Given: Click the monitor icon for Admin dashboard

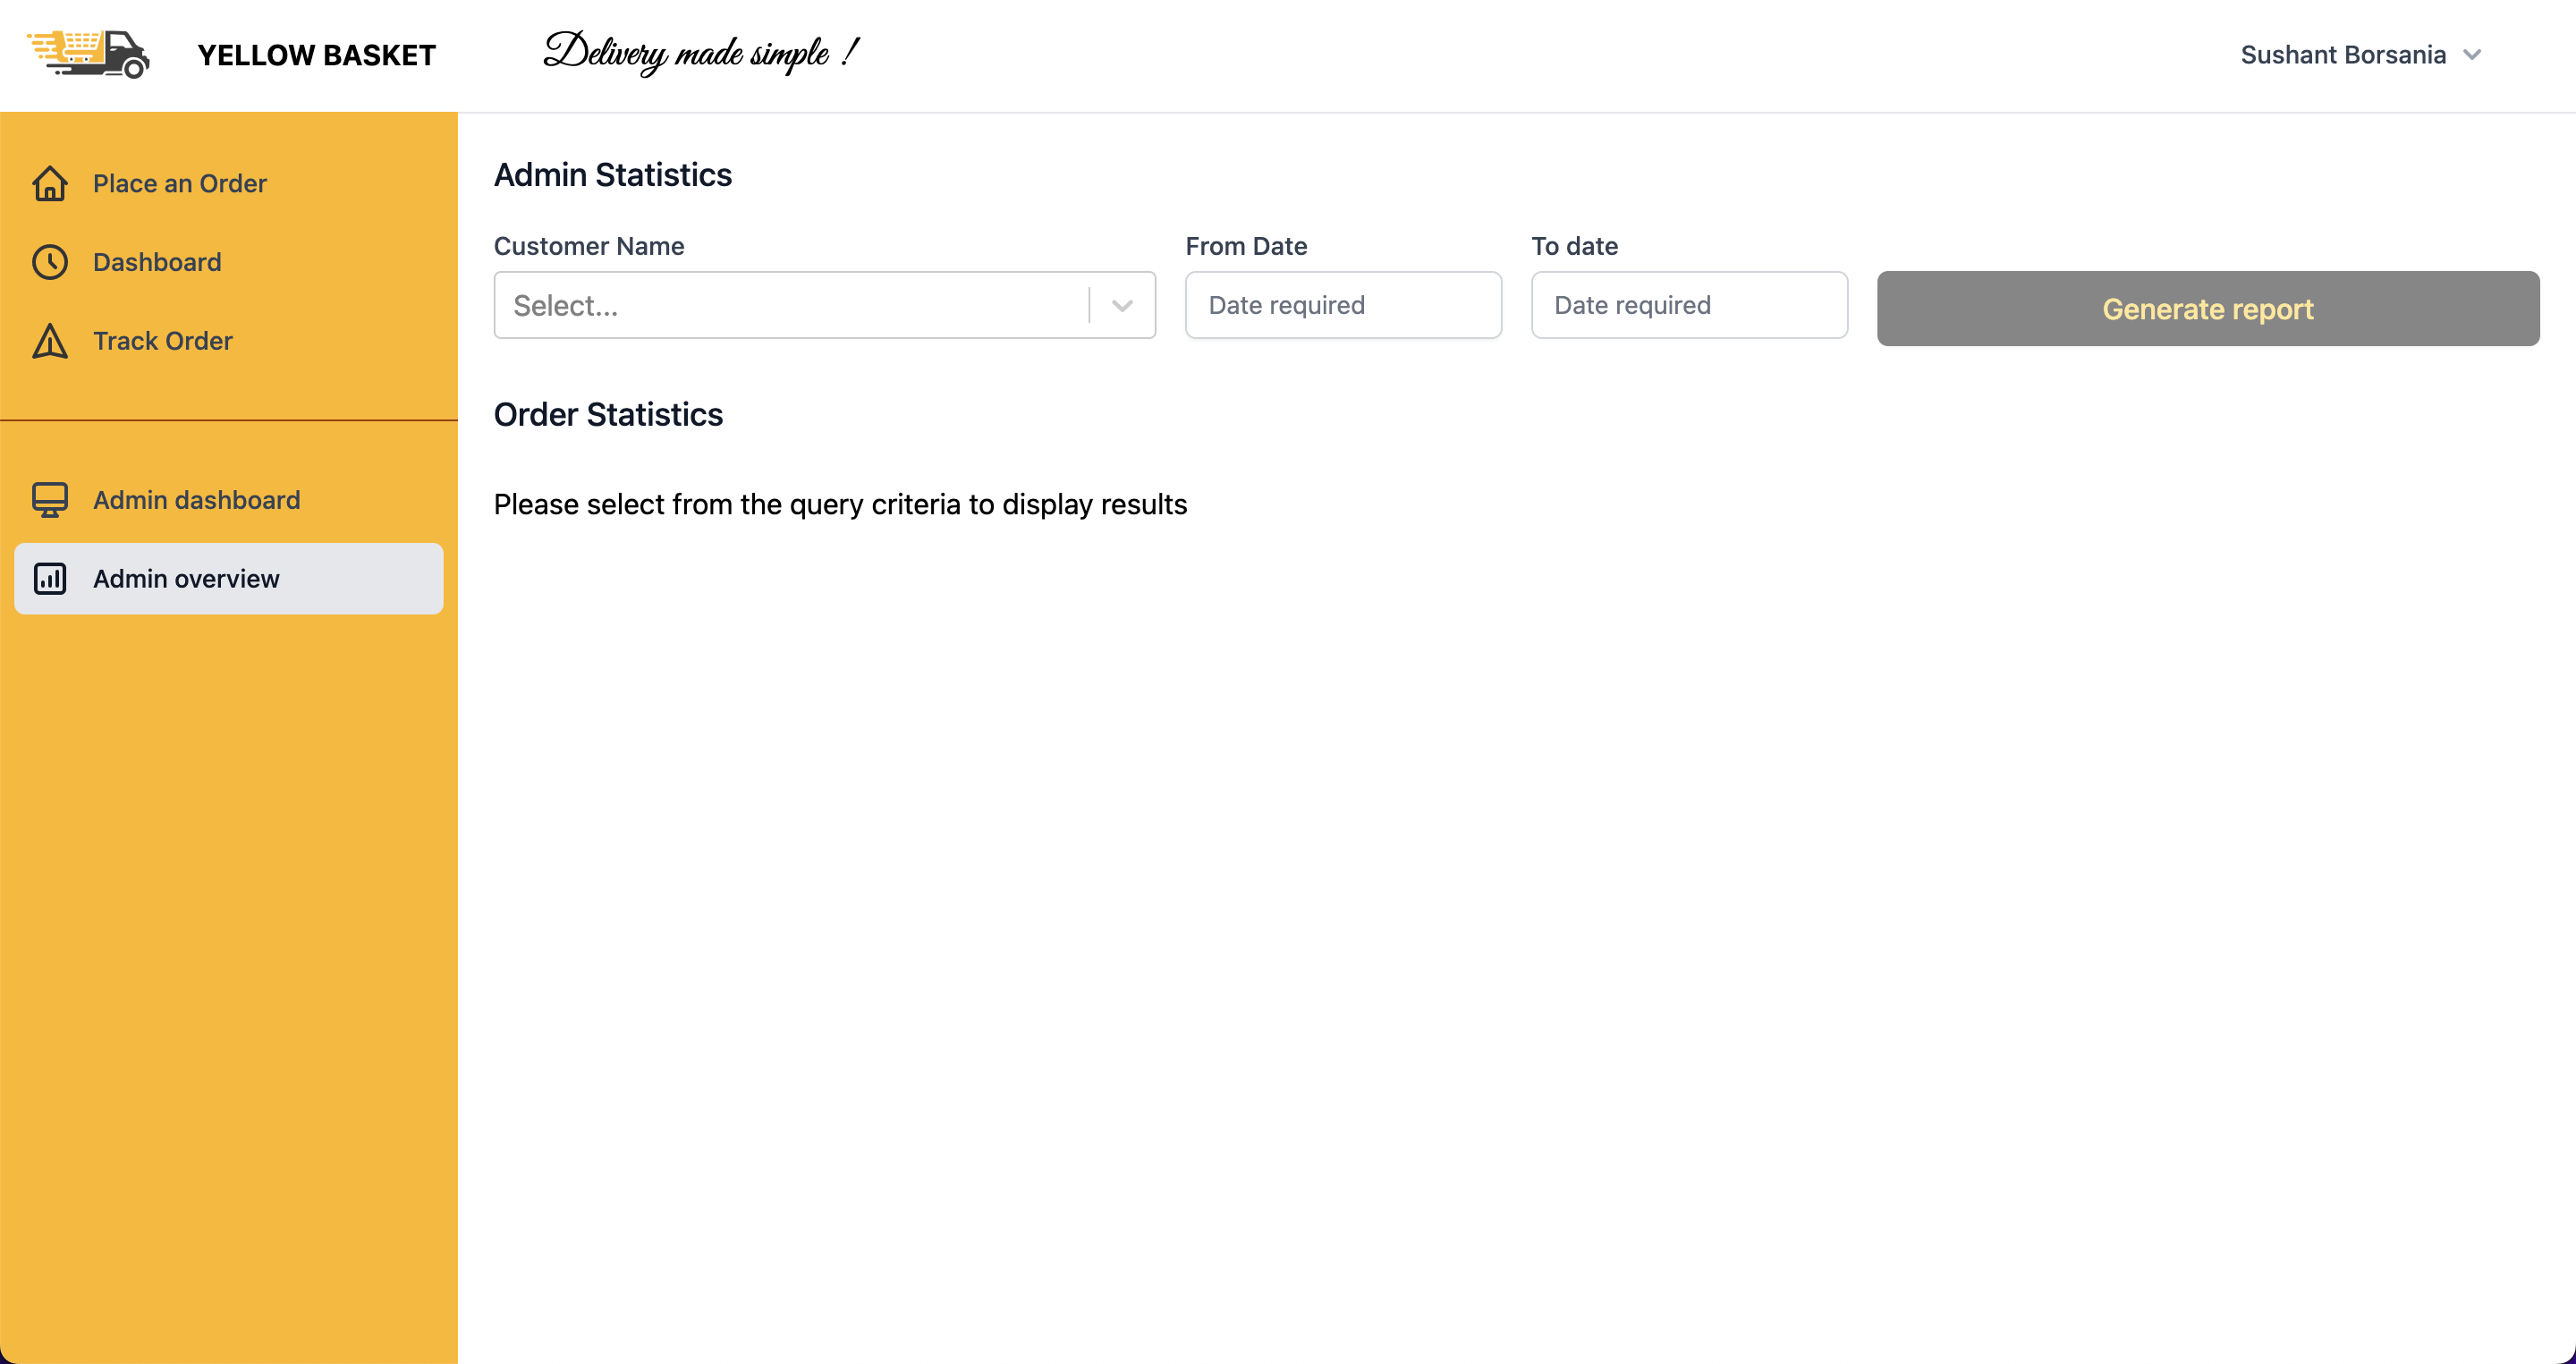Looking at the screenshot, I should pos(50,500).
